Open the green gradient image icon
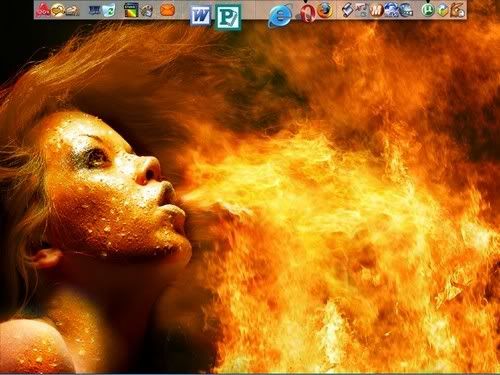Image resolution: width=500 pixels, height=375 pixels. coord(131,10)
